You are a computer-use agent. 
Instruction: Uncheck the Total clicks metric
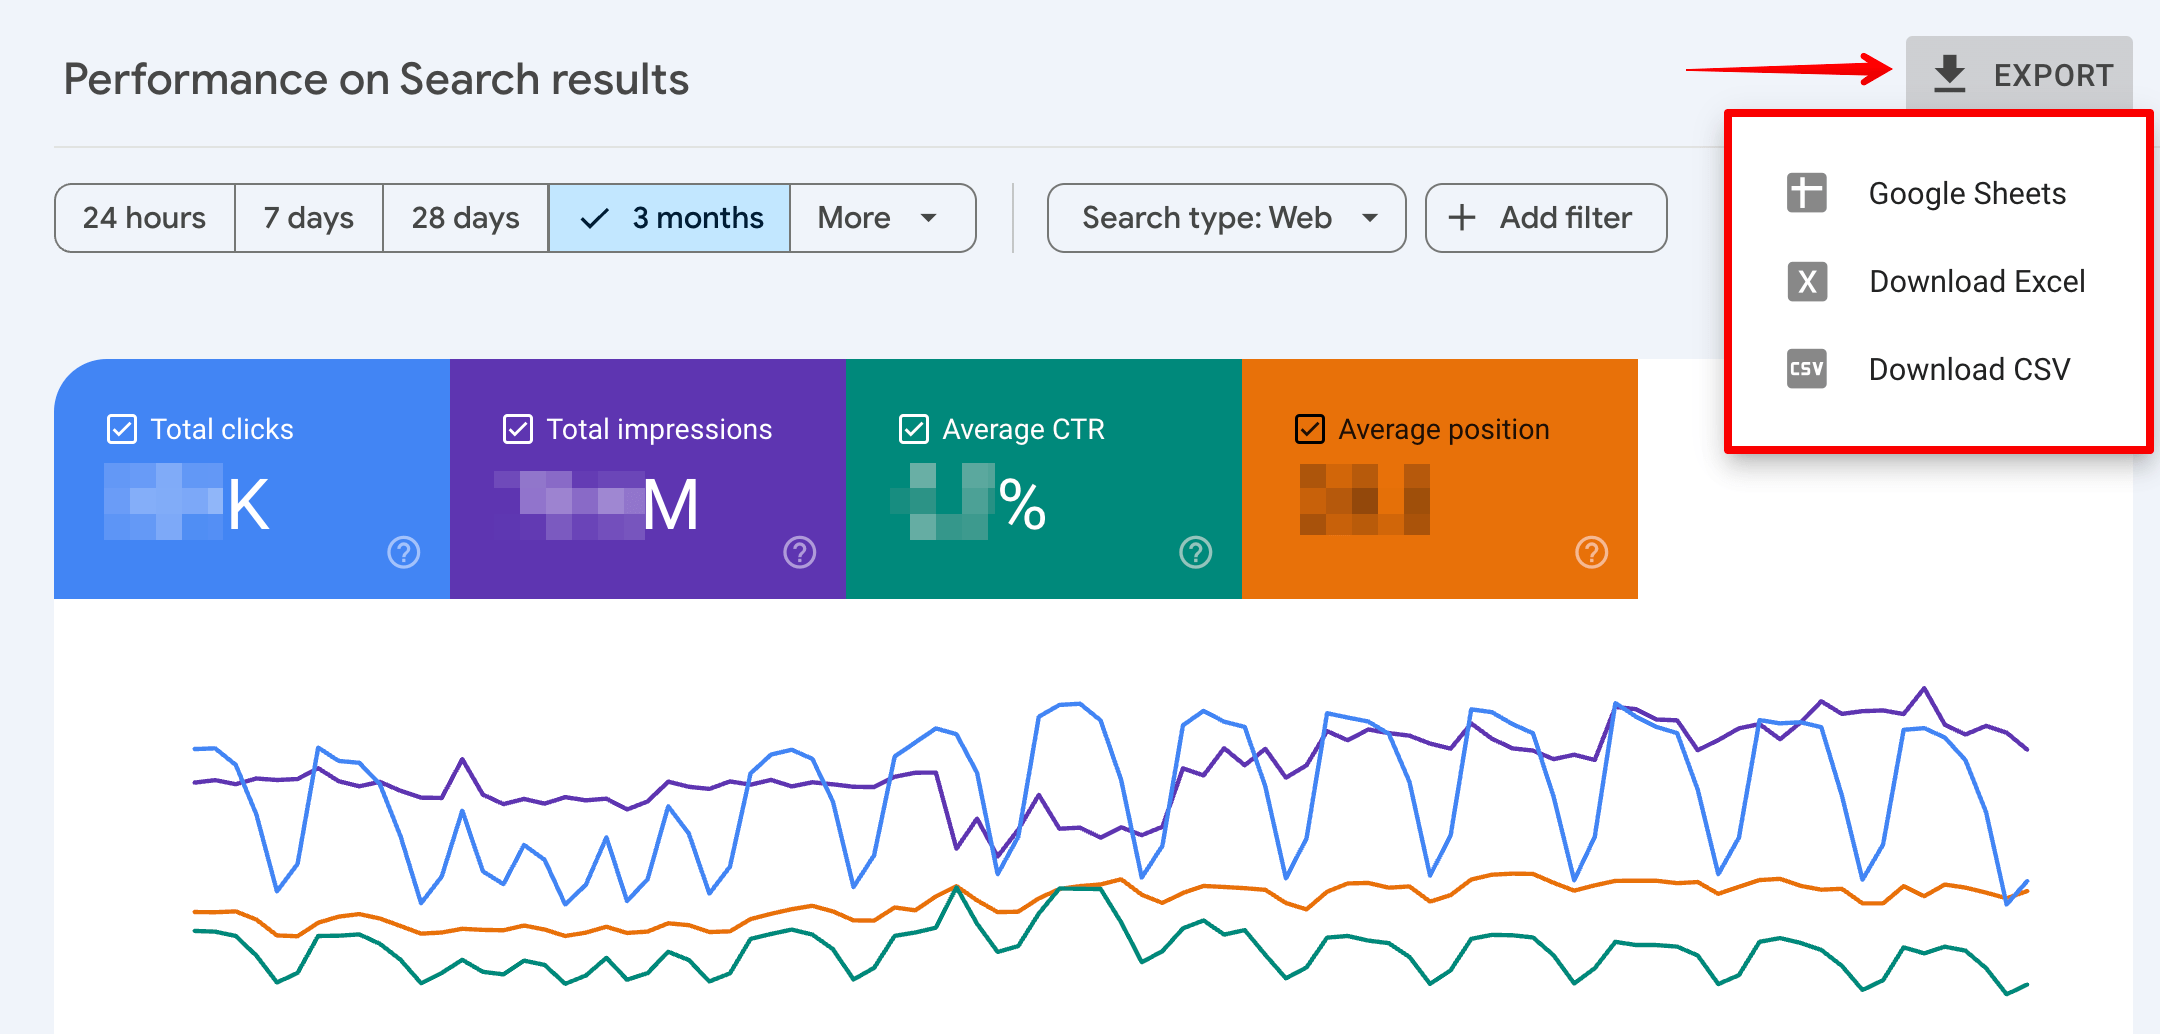[121, 429]
